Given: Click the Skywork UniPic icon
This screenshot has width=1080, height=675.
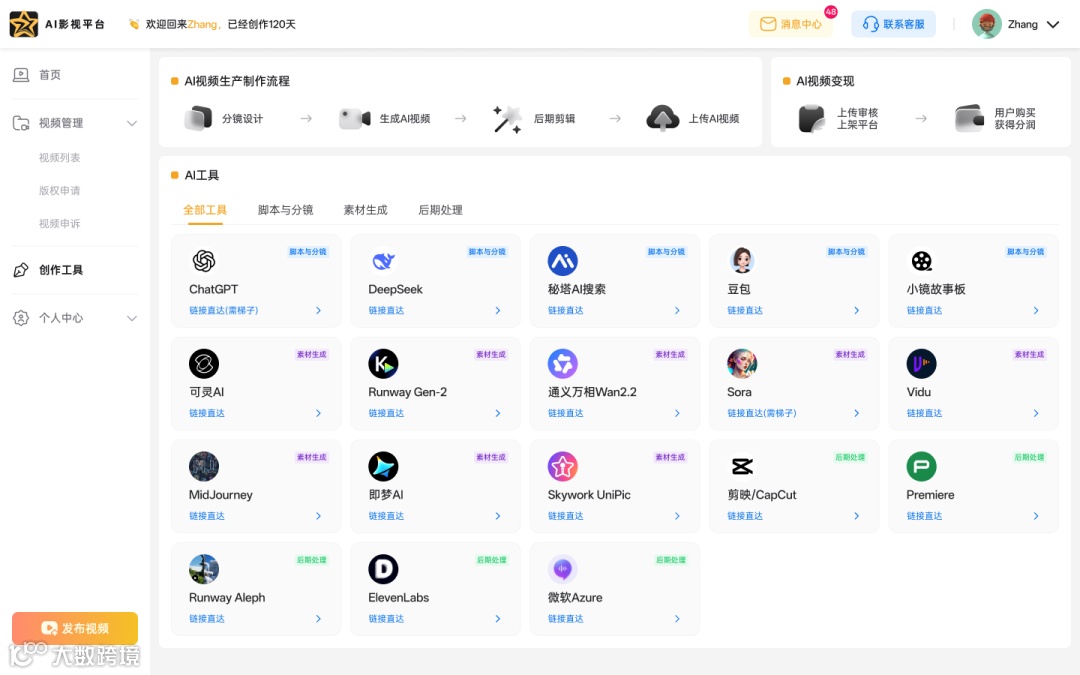Looking at the screenshot, I should (x=563, y=466).
